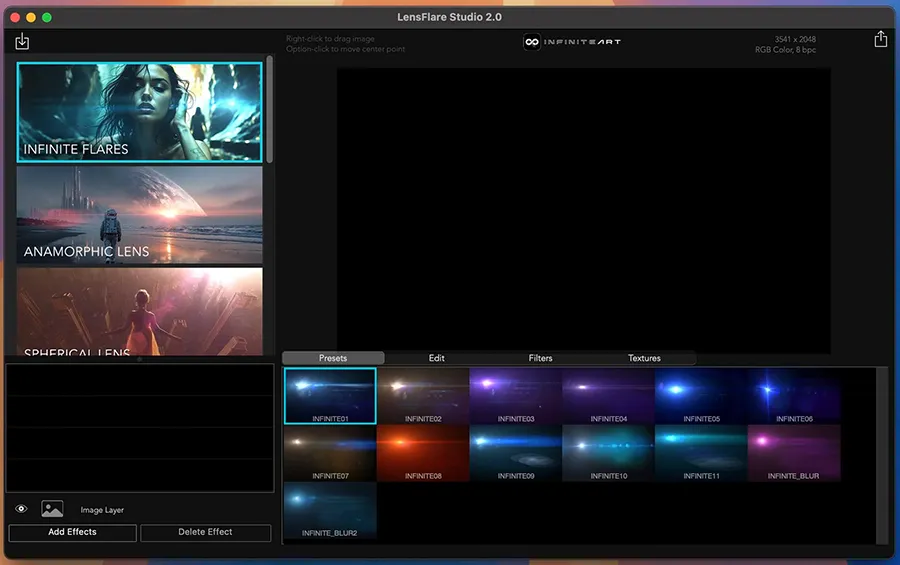Screen dimensions: 900x565
Task: Click the import image icon at top left
Action: pos(23,41)
